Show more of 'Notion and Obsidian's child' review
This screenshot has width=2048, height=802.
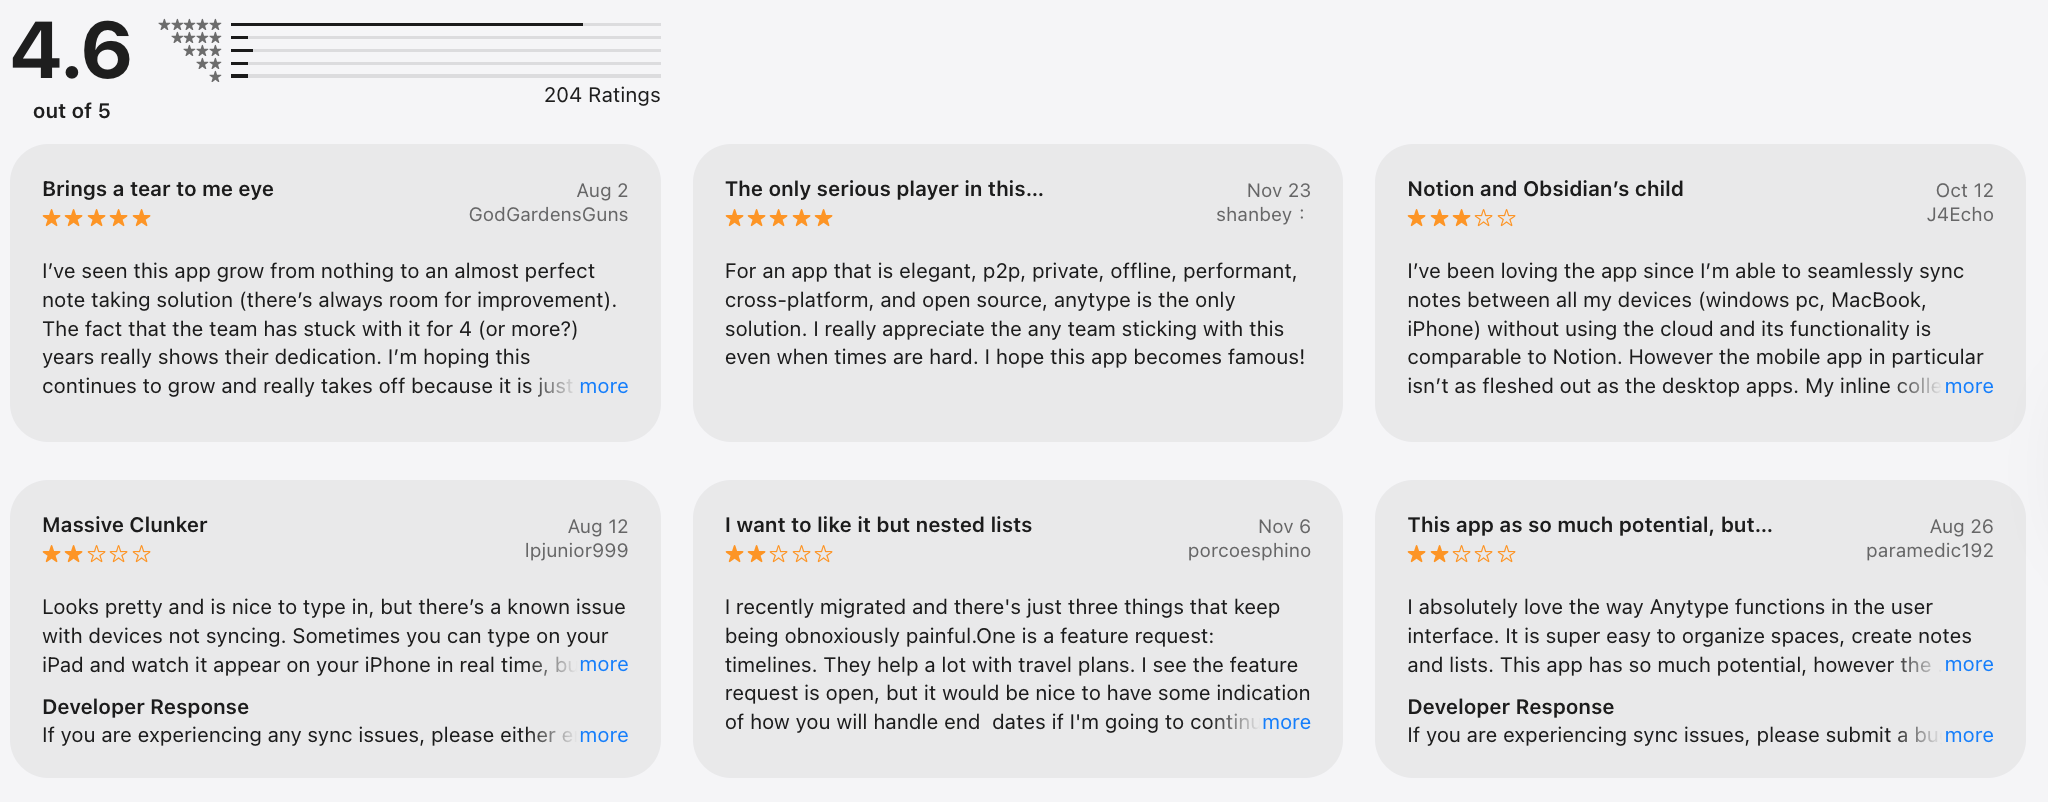click(x=1968, y=386)
